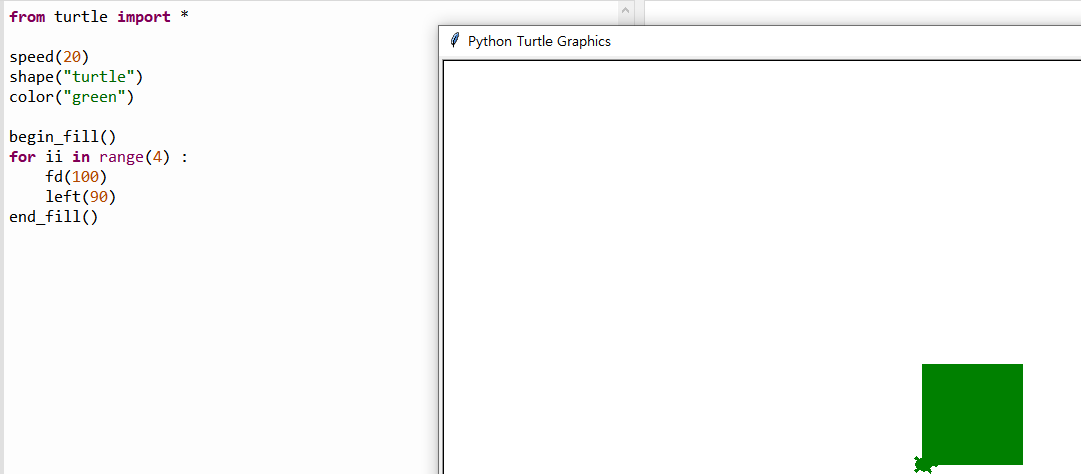Place cursor on the left(90) line
The height and width of the screenshot is (474, 1081).
pos(81,196)
